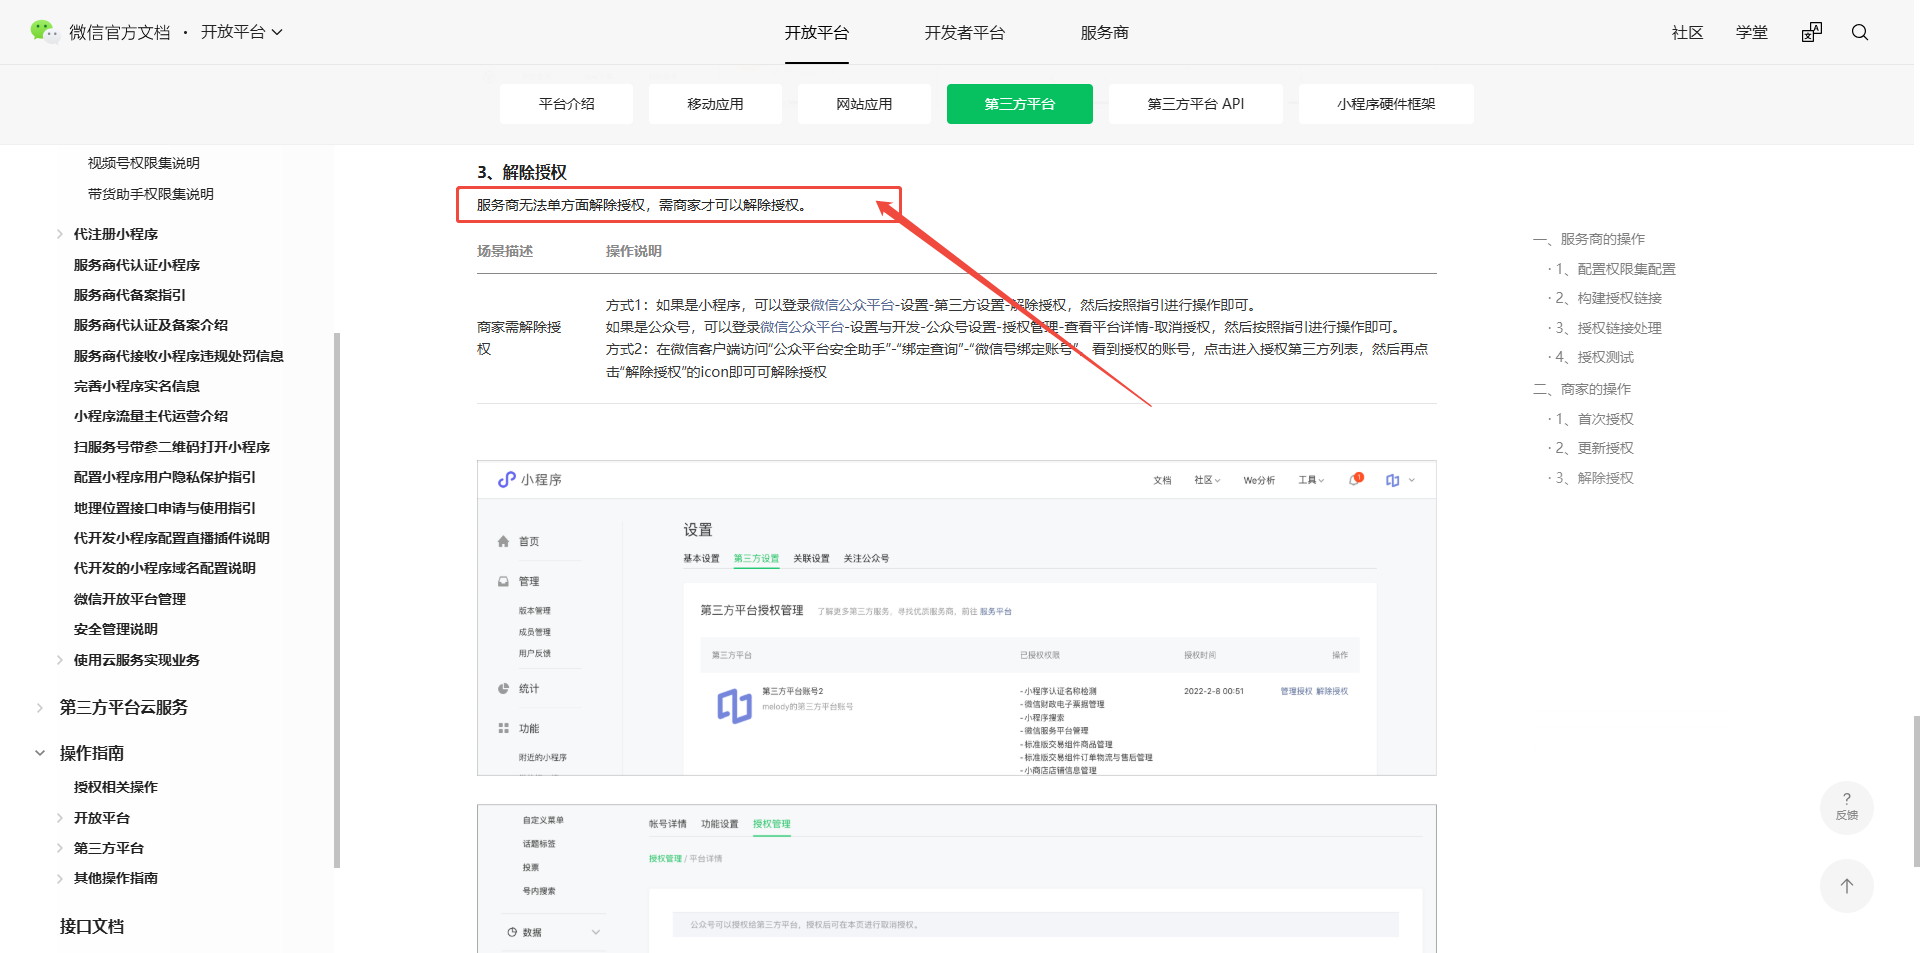Select the 平台介绍 sub-tab

pos(567,104)
